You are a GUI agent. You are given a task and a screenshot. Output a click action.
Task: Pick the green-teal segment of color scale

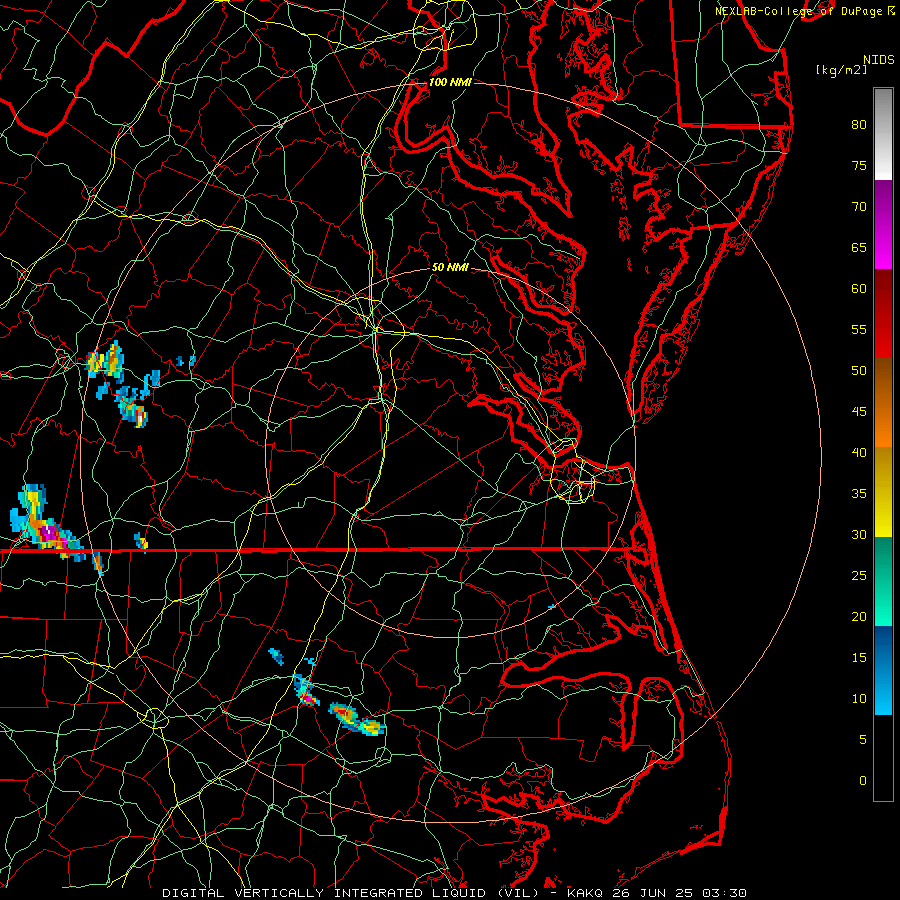click(x=883, y=581)
